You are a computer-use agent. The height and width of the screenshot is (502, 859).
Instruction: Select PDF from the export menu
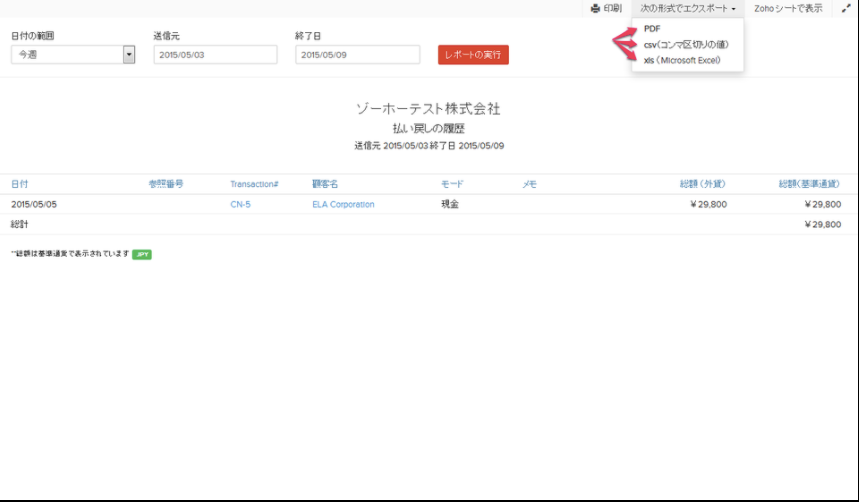pos(652,29)
